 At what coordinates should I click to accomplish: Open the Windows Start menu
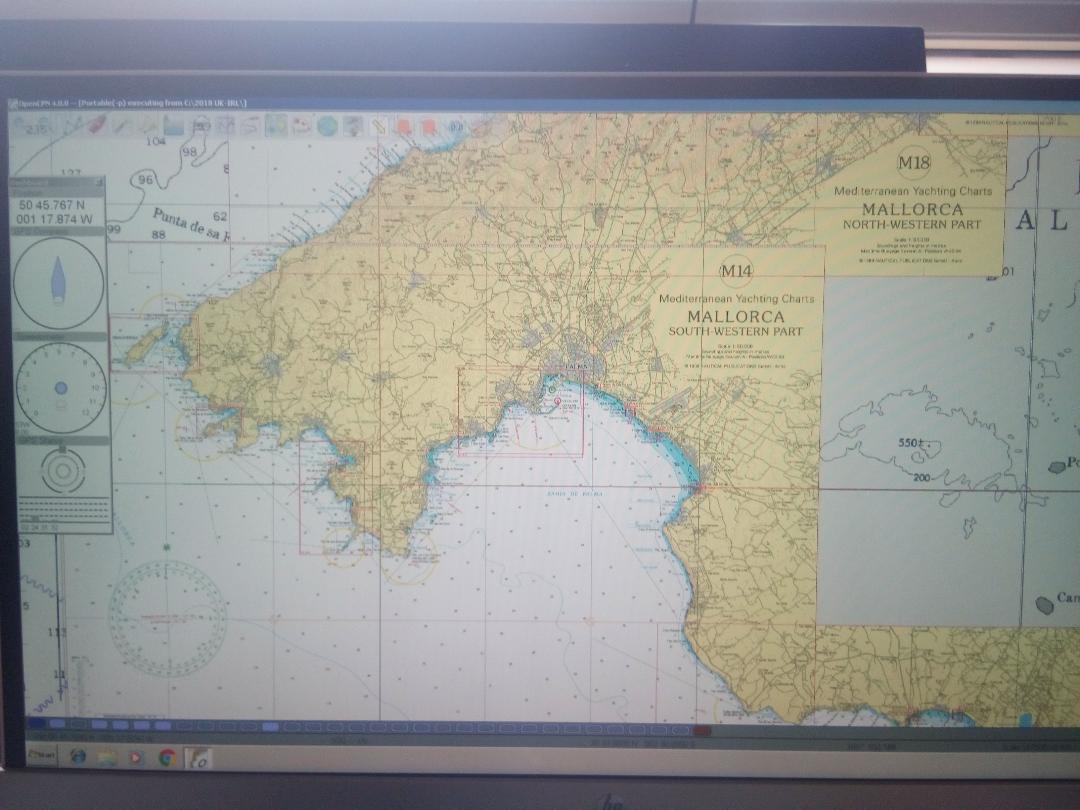43,755
